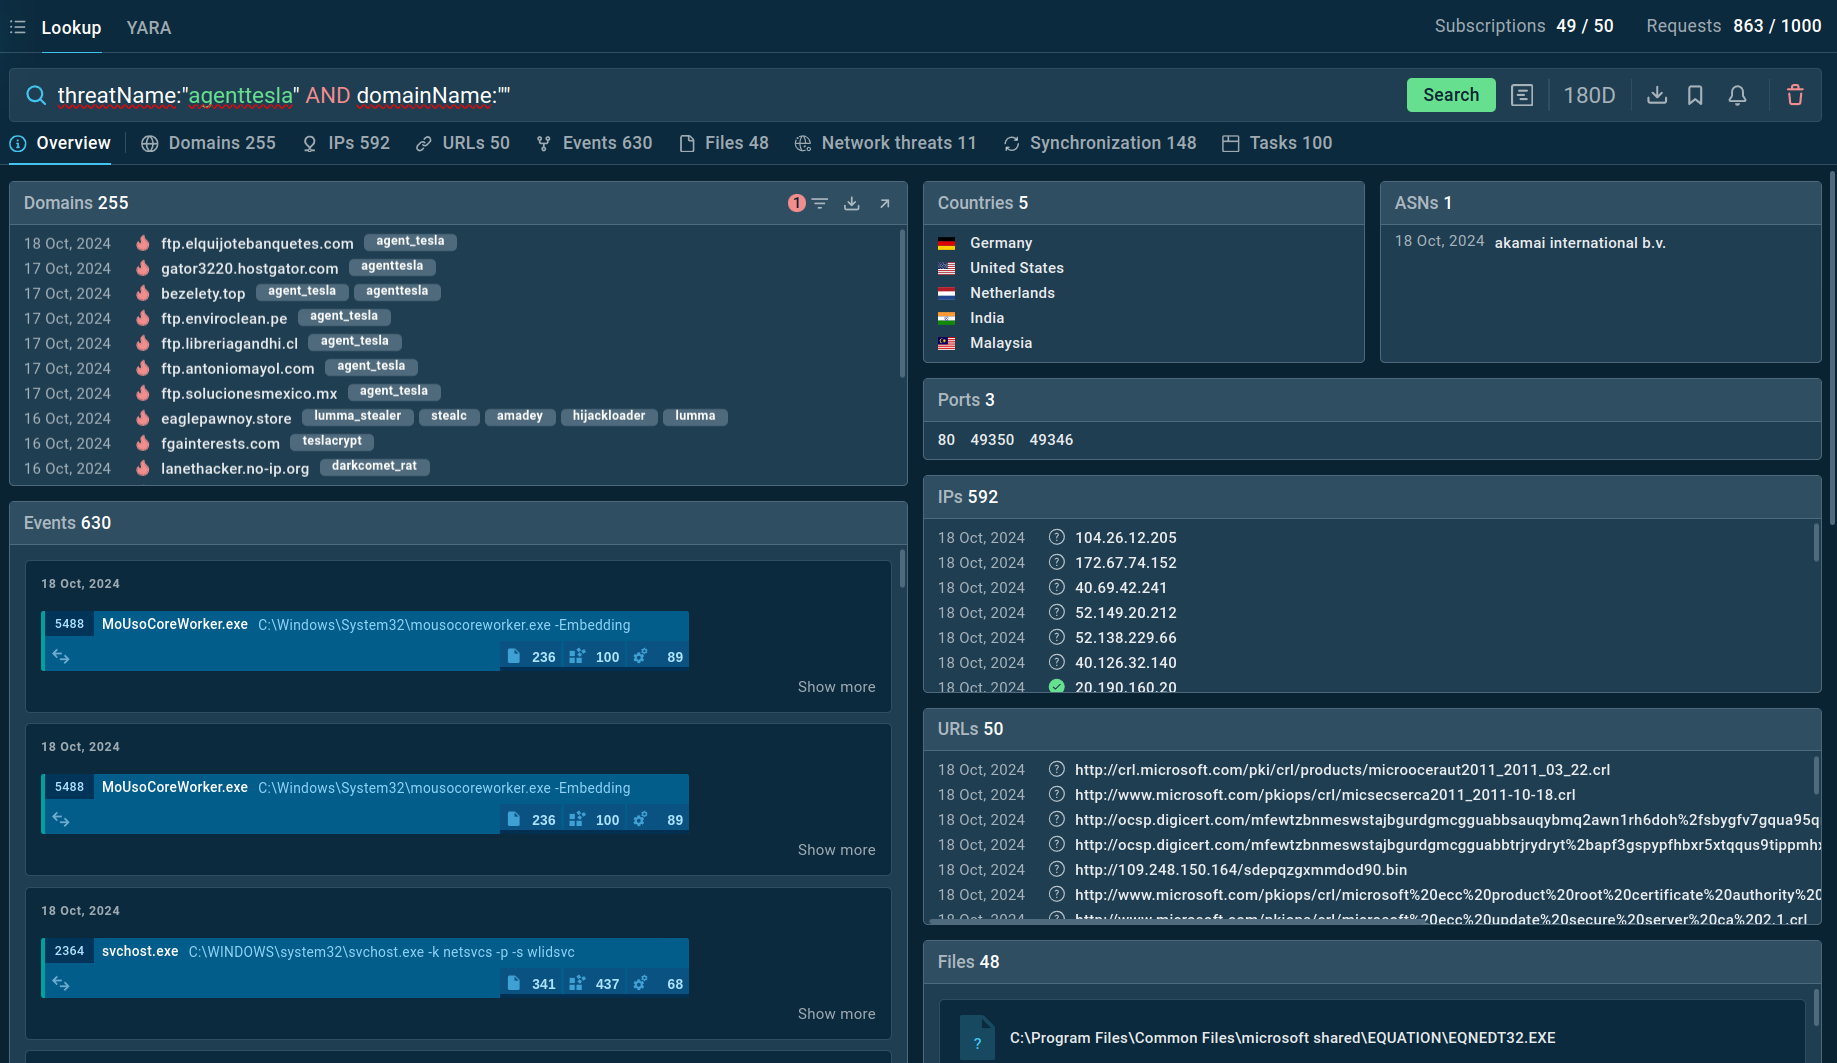Screen dimensions: 1837x1063
Task: Expand Show more on the second MoUsoCoreWorker event
Action: pos(836,850)
